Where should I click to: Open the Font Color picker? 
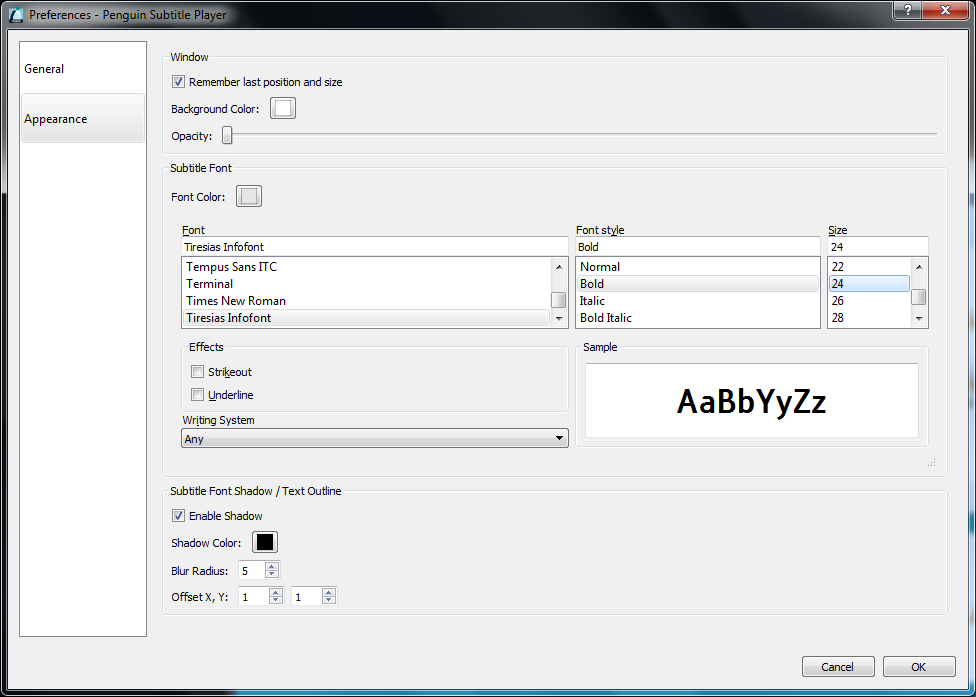[248, 195]
